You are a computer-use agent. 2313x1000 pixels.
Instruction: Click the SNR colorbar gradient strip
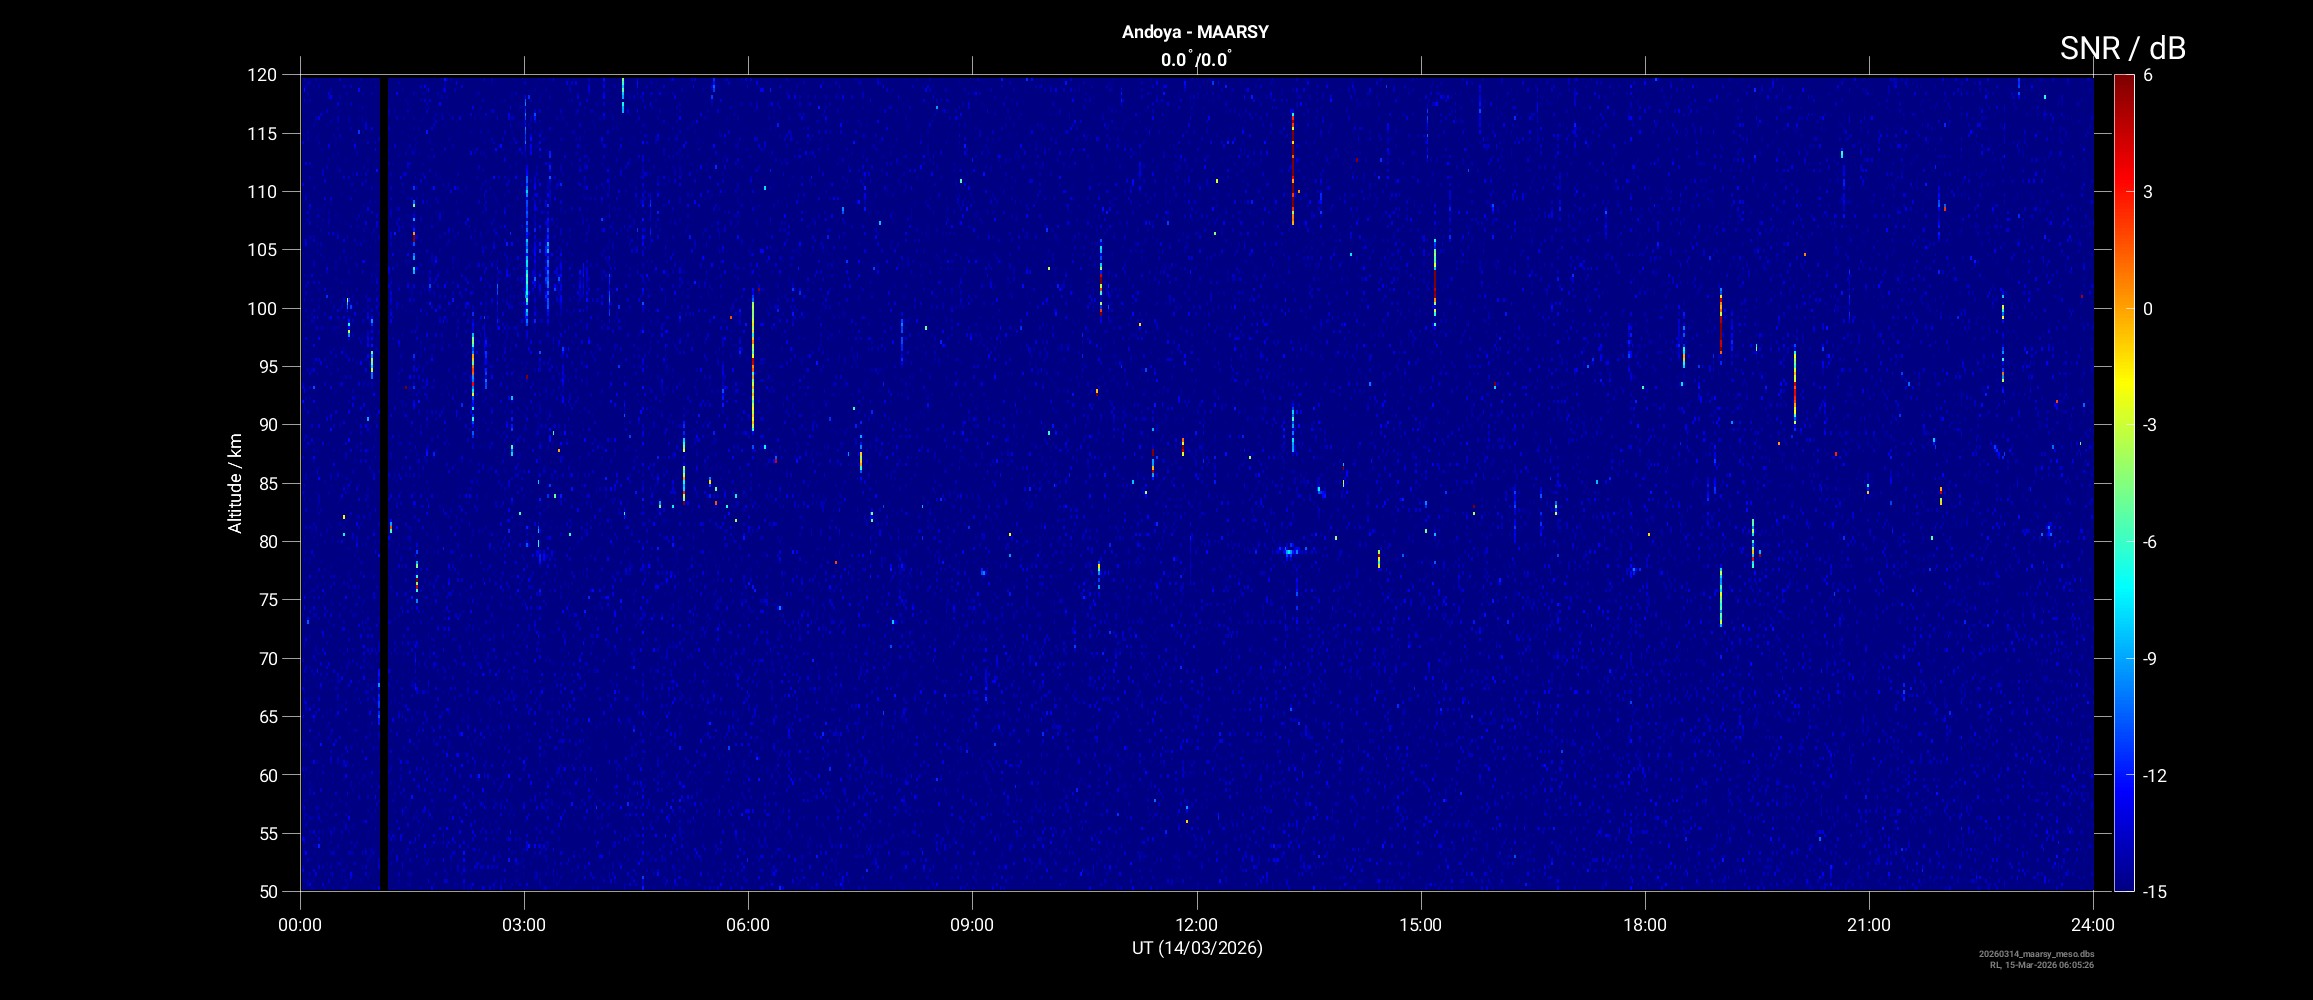click(2123, 480)
